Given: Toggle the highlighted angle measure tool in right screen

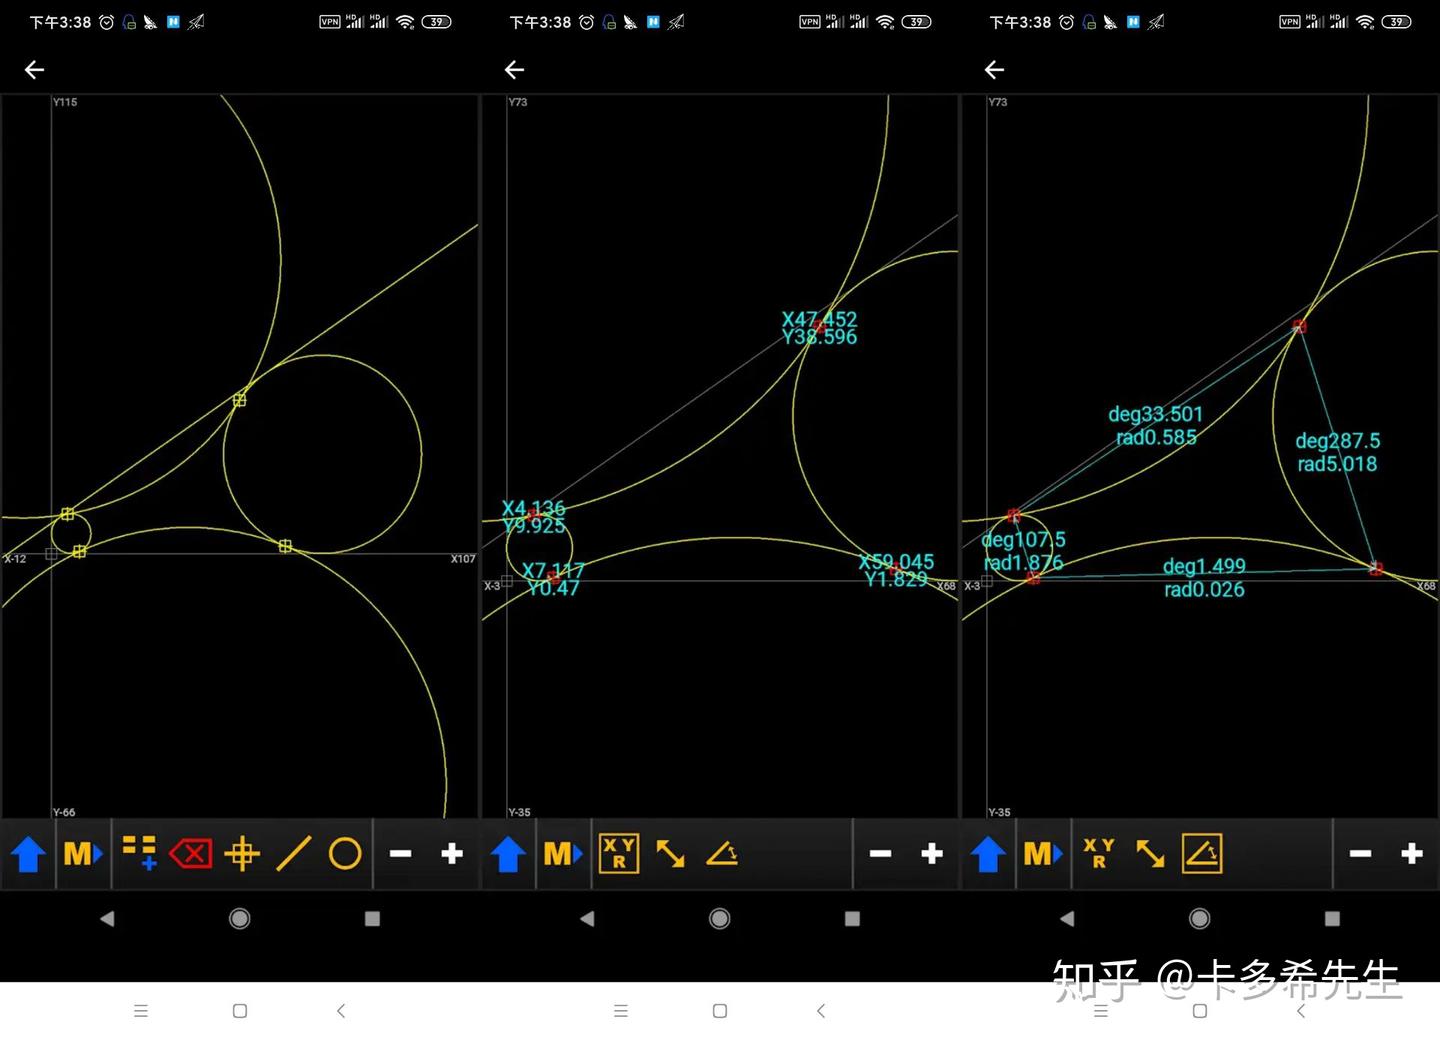Looking at the screenshot, I should 1202,854.
